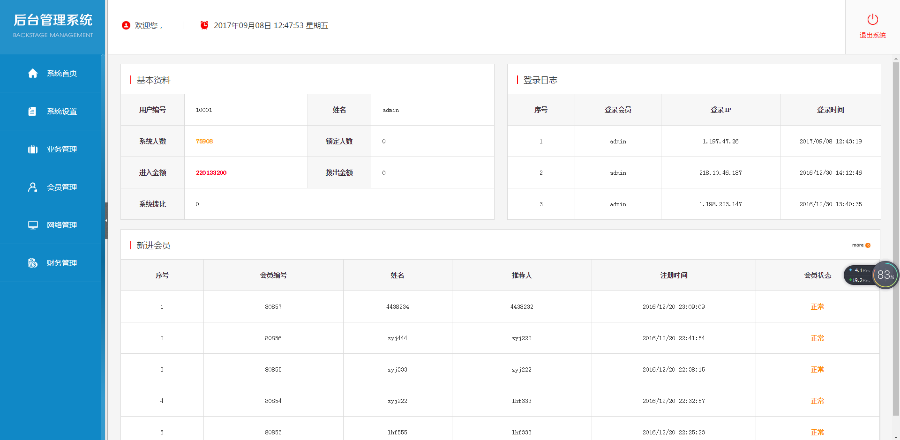Click the home icon for 系统首页
This screenshot has height=440, width=900.
pos(33,73)
